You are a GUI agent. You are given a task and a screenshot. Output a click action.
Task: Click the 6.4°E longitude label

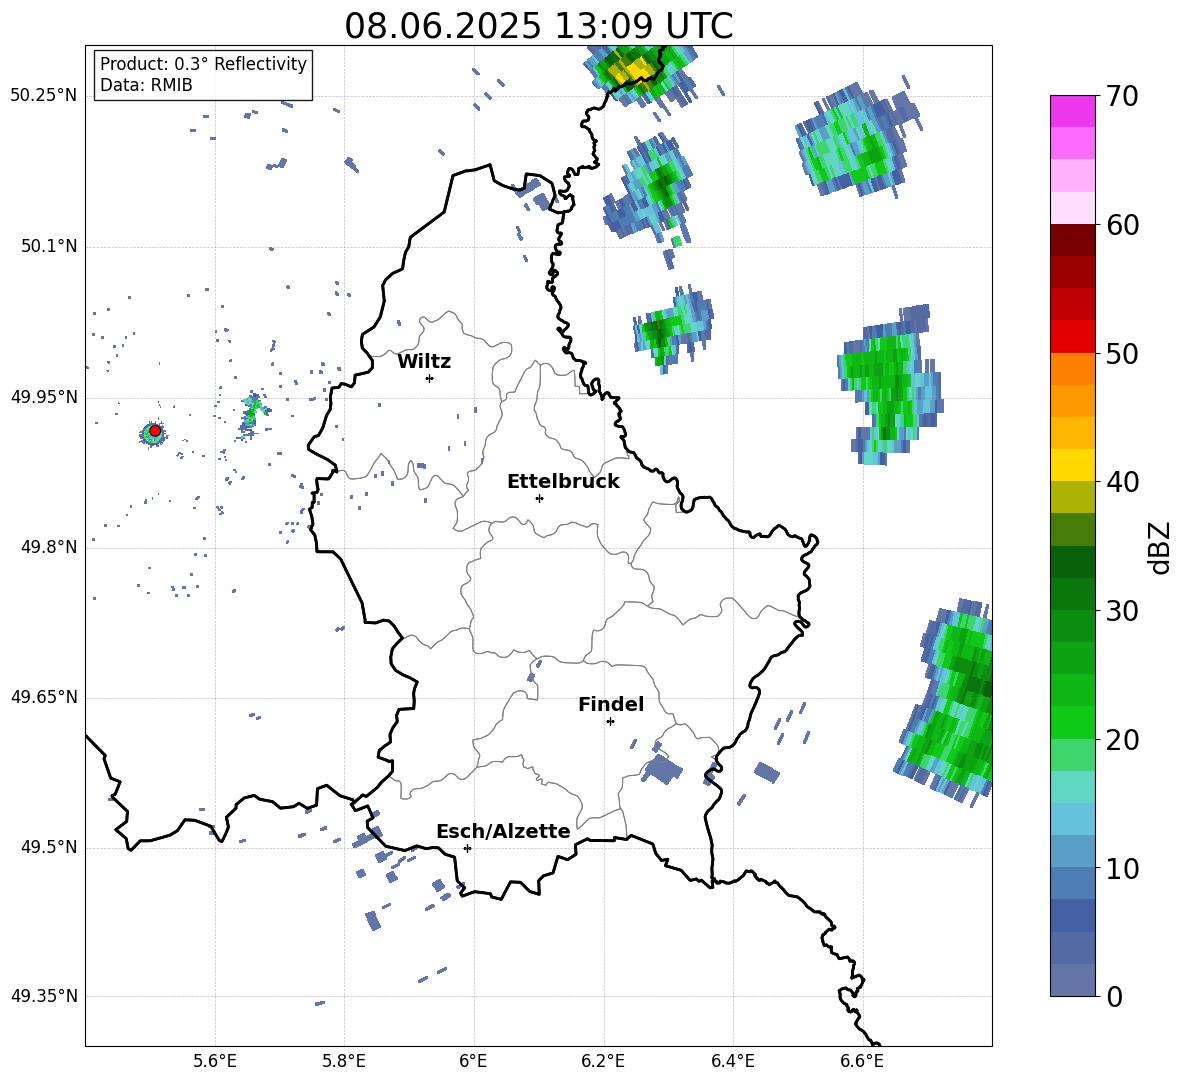(x=732, y=1061)
